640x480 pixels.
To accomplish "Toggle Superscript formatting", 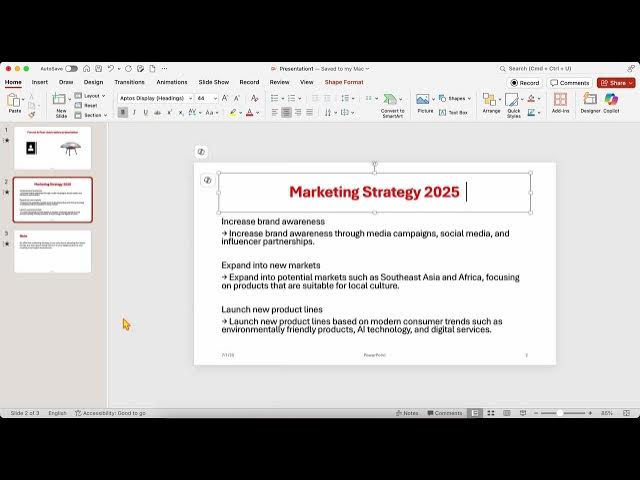I will [x=169, y=112].
